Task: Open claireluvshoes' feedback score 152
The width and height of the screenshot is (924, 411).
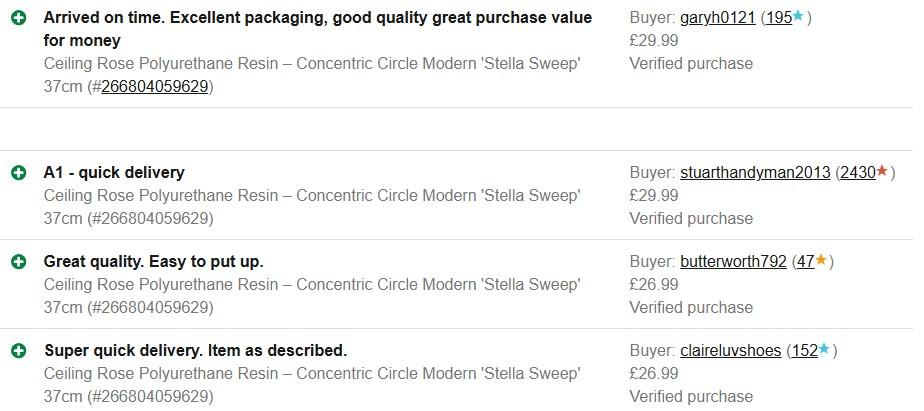Action: (804, 351)
